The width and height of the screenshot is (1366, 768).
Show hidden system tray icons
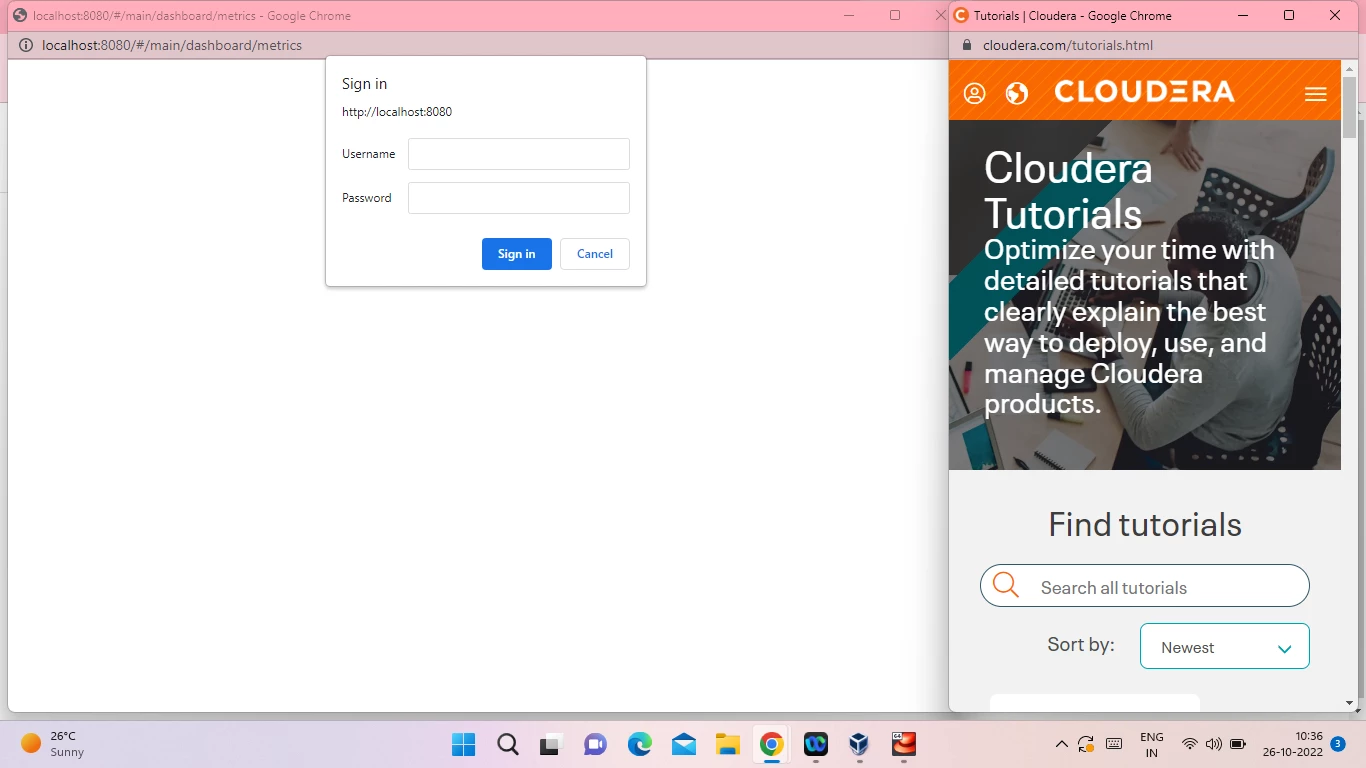1061,744
